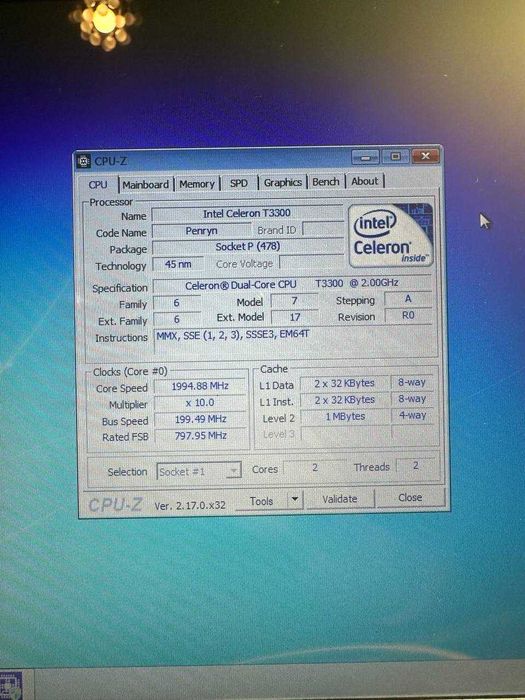The height and width of the screenshot is (700, 525).
Task: Click the Name field Intel Celeron T3300
Action: (247, 214)
